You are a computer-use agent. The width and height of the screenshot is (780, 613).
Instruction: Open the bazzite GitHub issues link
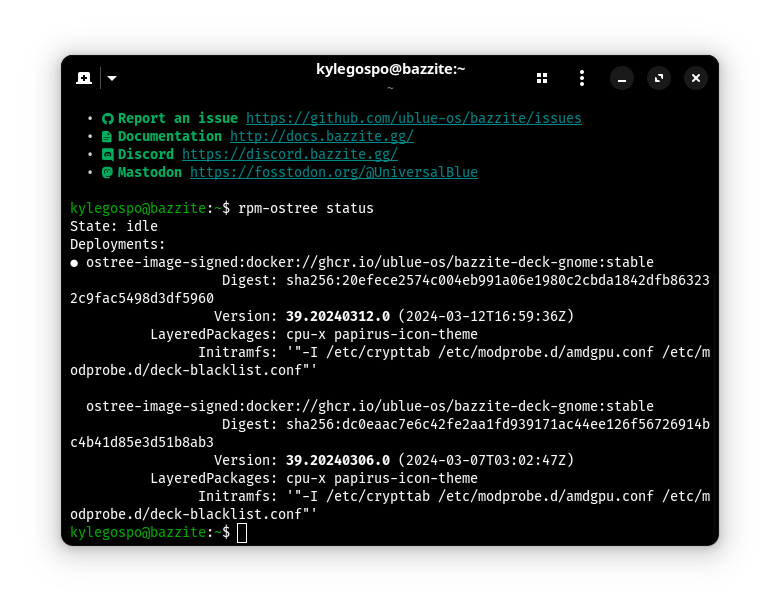[x=414, y=118]
